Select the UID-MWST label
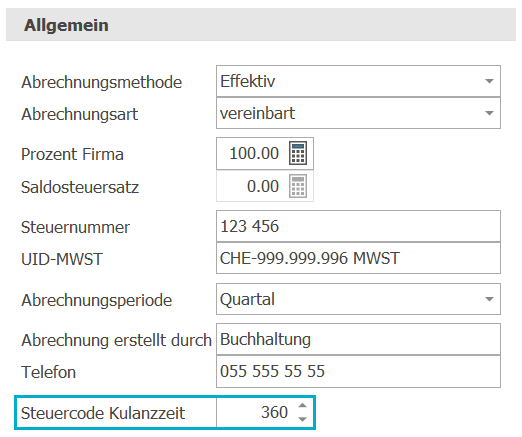The image size is (522, 437). click(62, 259)
